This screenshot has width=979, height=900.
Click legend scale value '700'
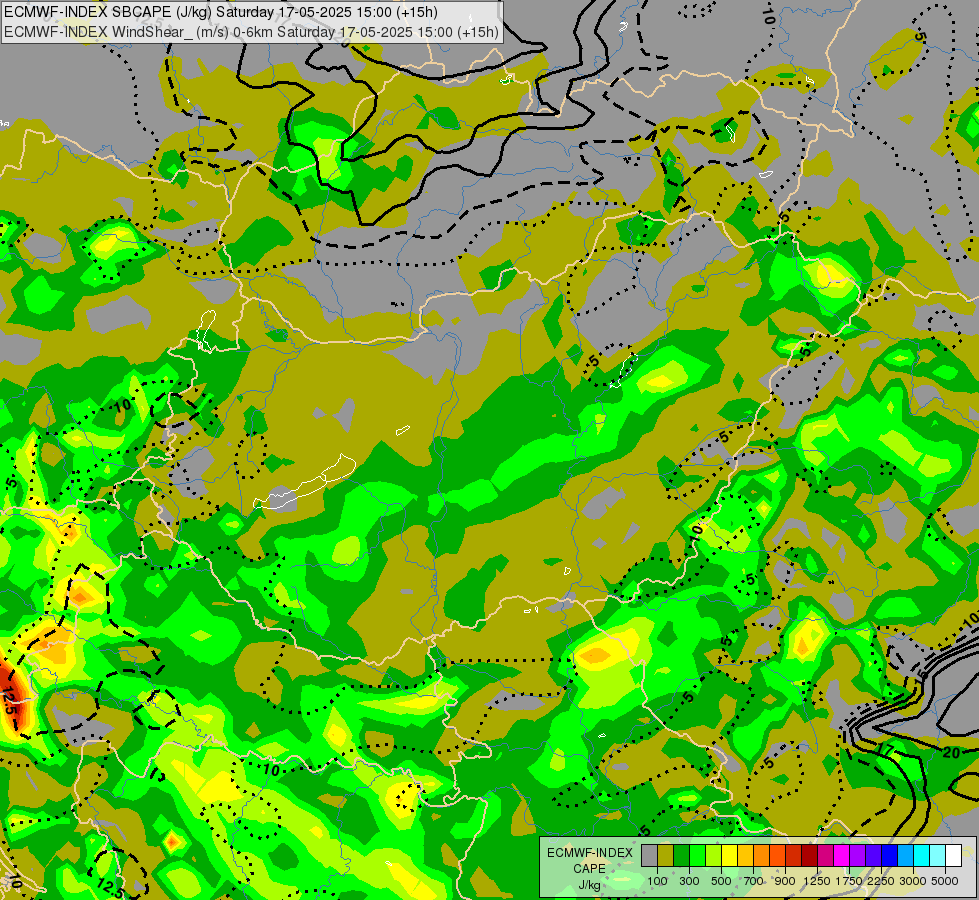754,881
